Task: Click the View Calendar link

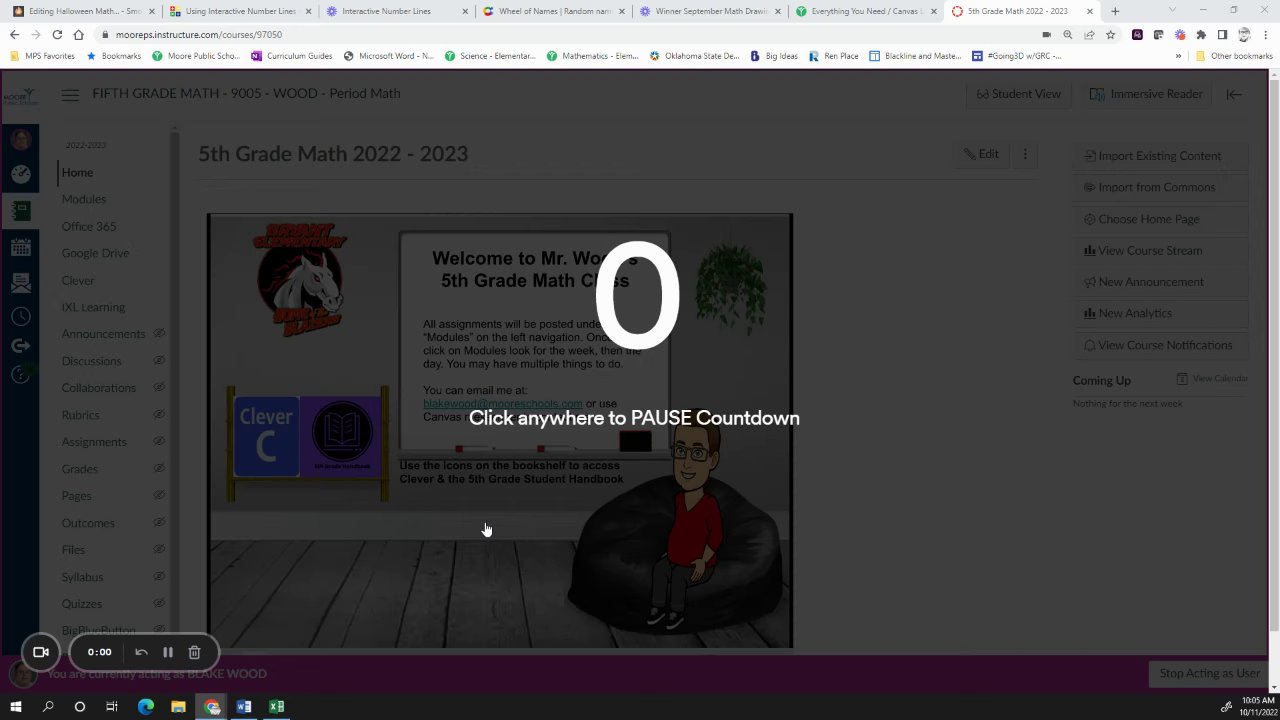Action: click(1212, 379)
